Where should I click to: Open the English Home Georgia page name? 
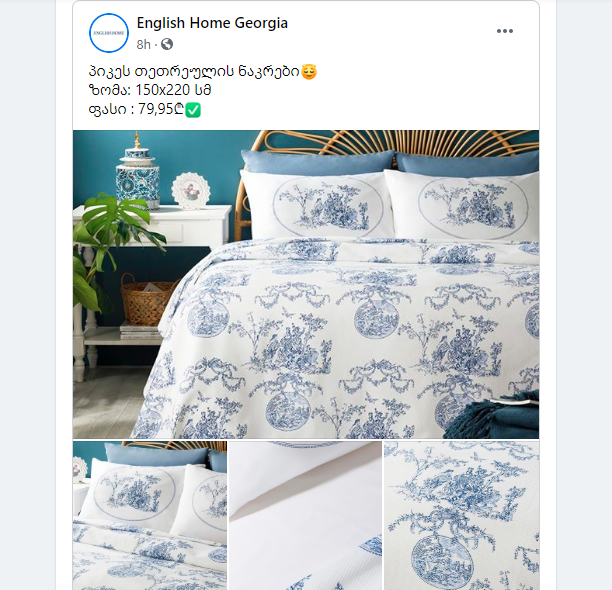click(x=212, y=23)
